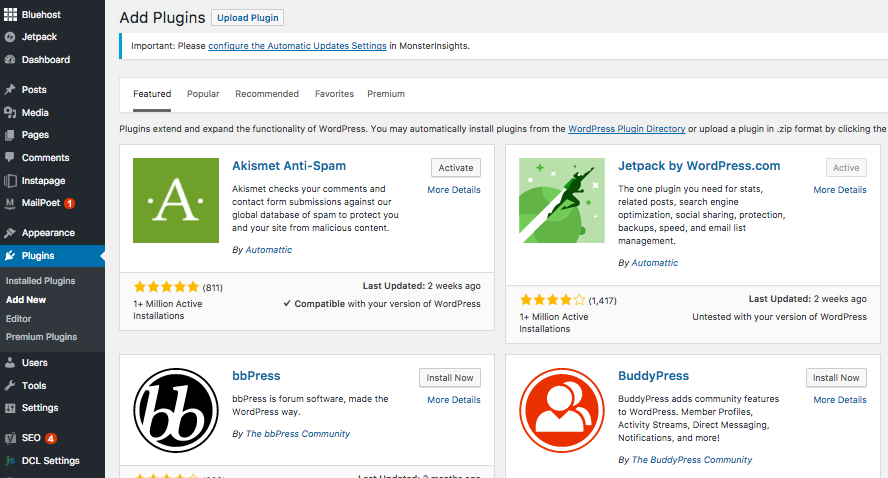Click the Active button for Jetpack
Screen dimensions: 888x478
coord(846,168)
